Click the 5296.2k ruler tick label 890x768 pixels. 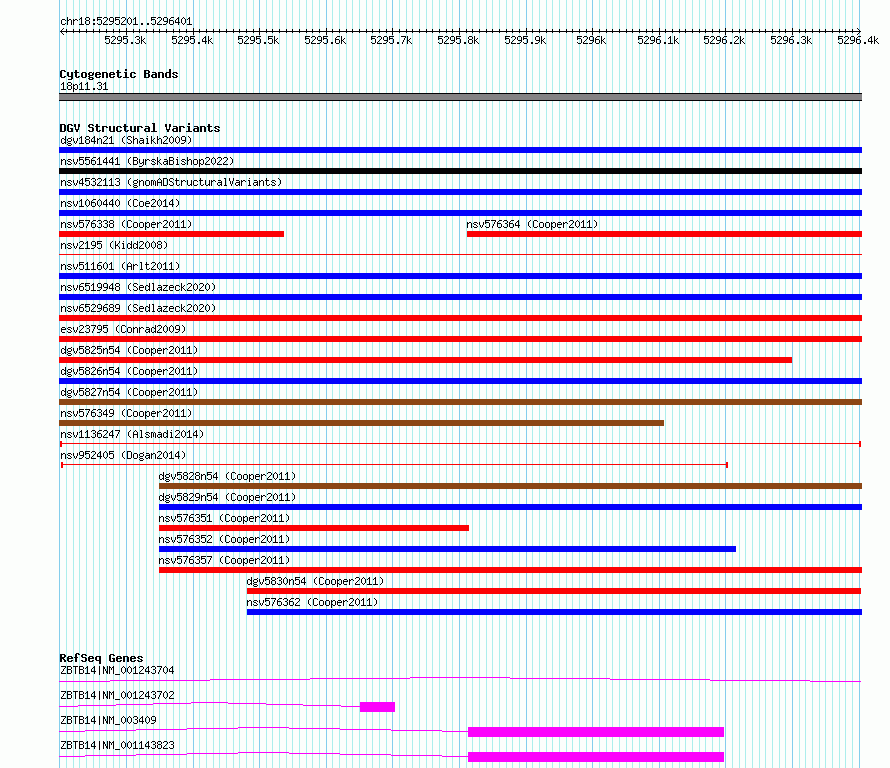click(724, 40)
